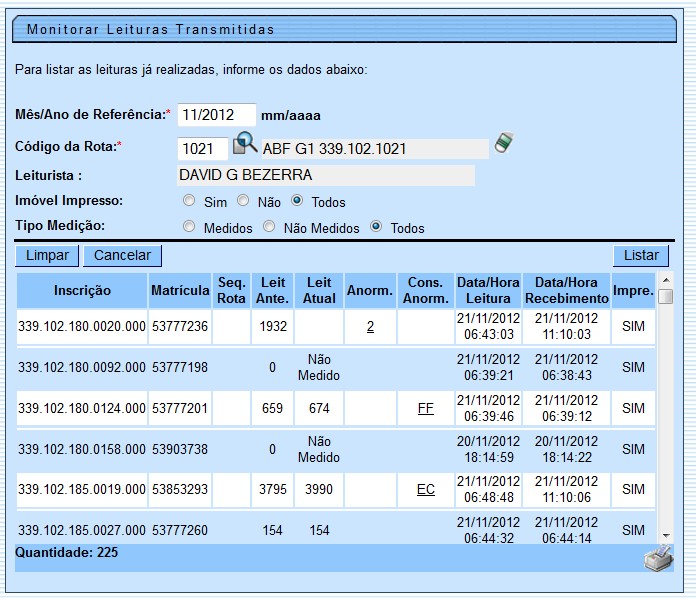The width and height of the screenshot is (696, 600).
Task: Choose 'Todos' for Imóvel Impresso
Action: click(297, 201)
